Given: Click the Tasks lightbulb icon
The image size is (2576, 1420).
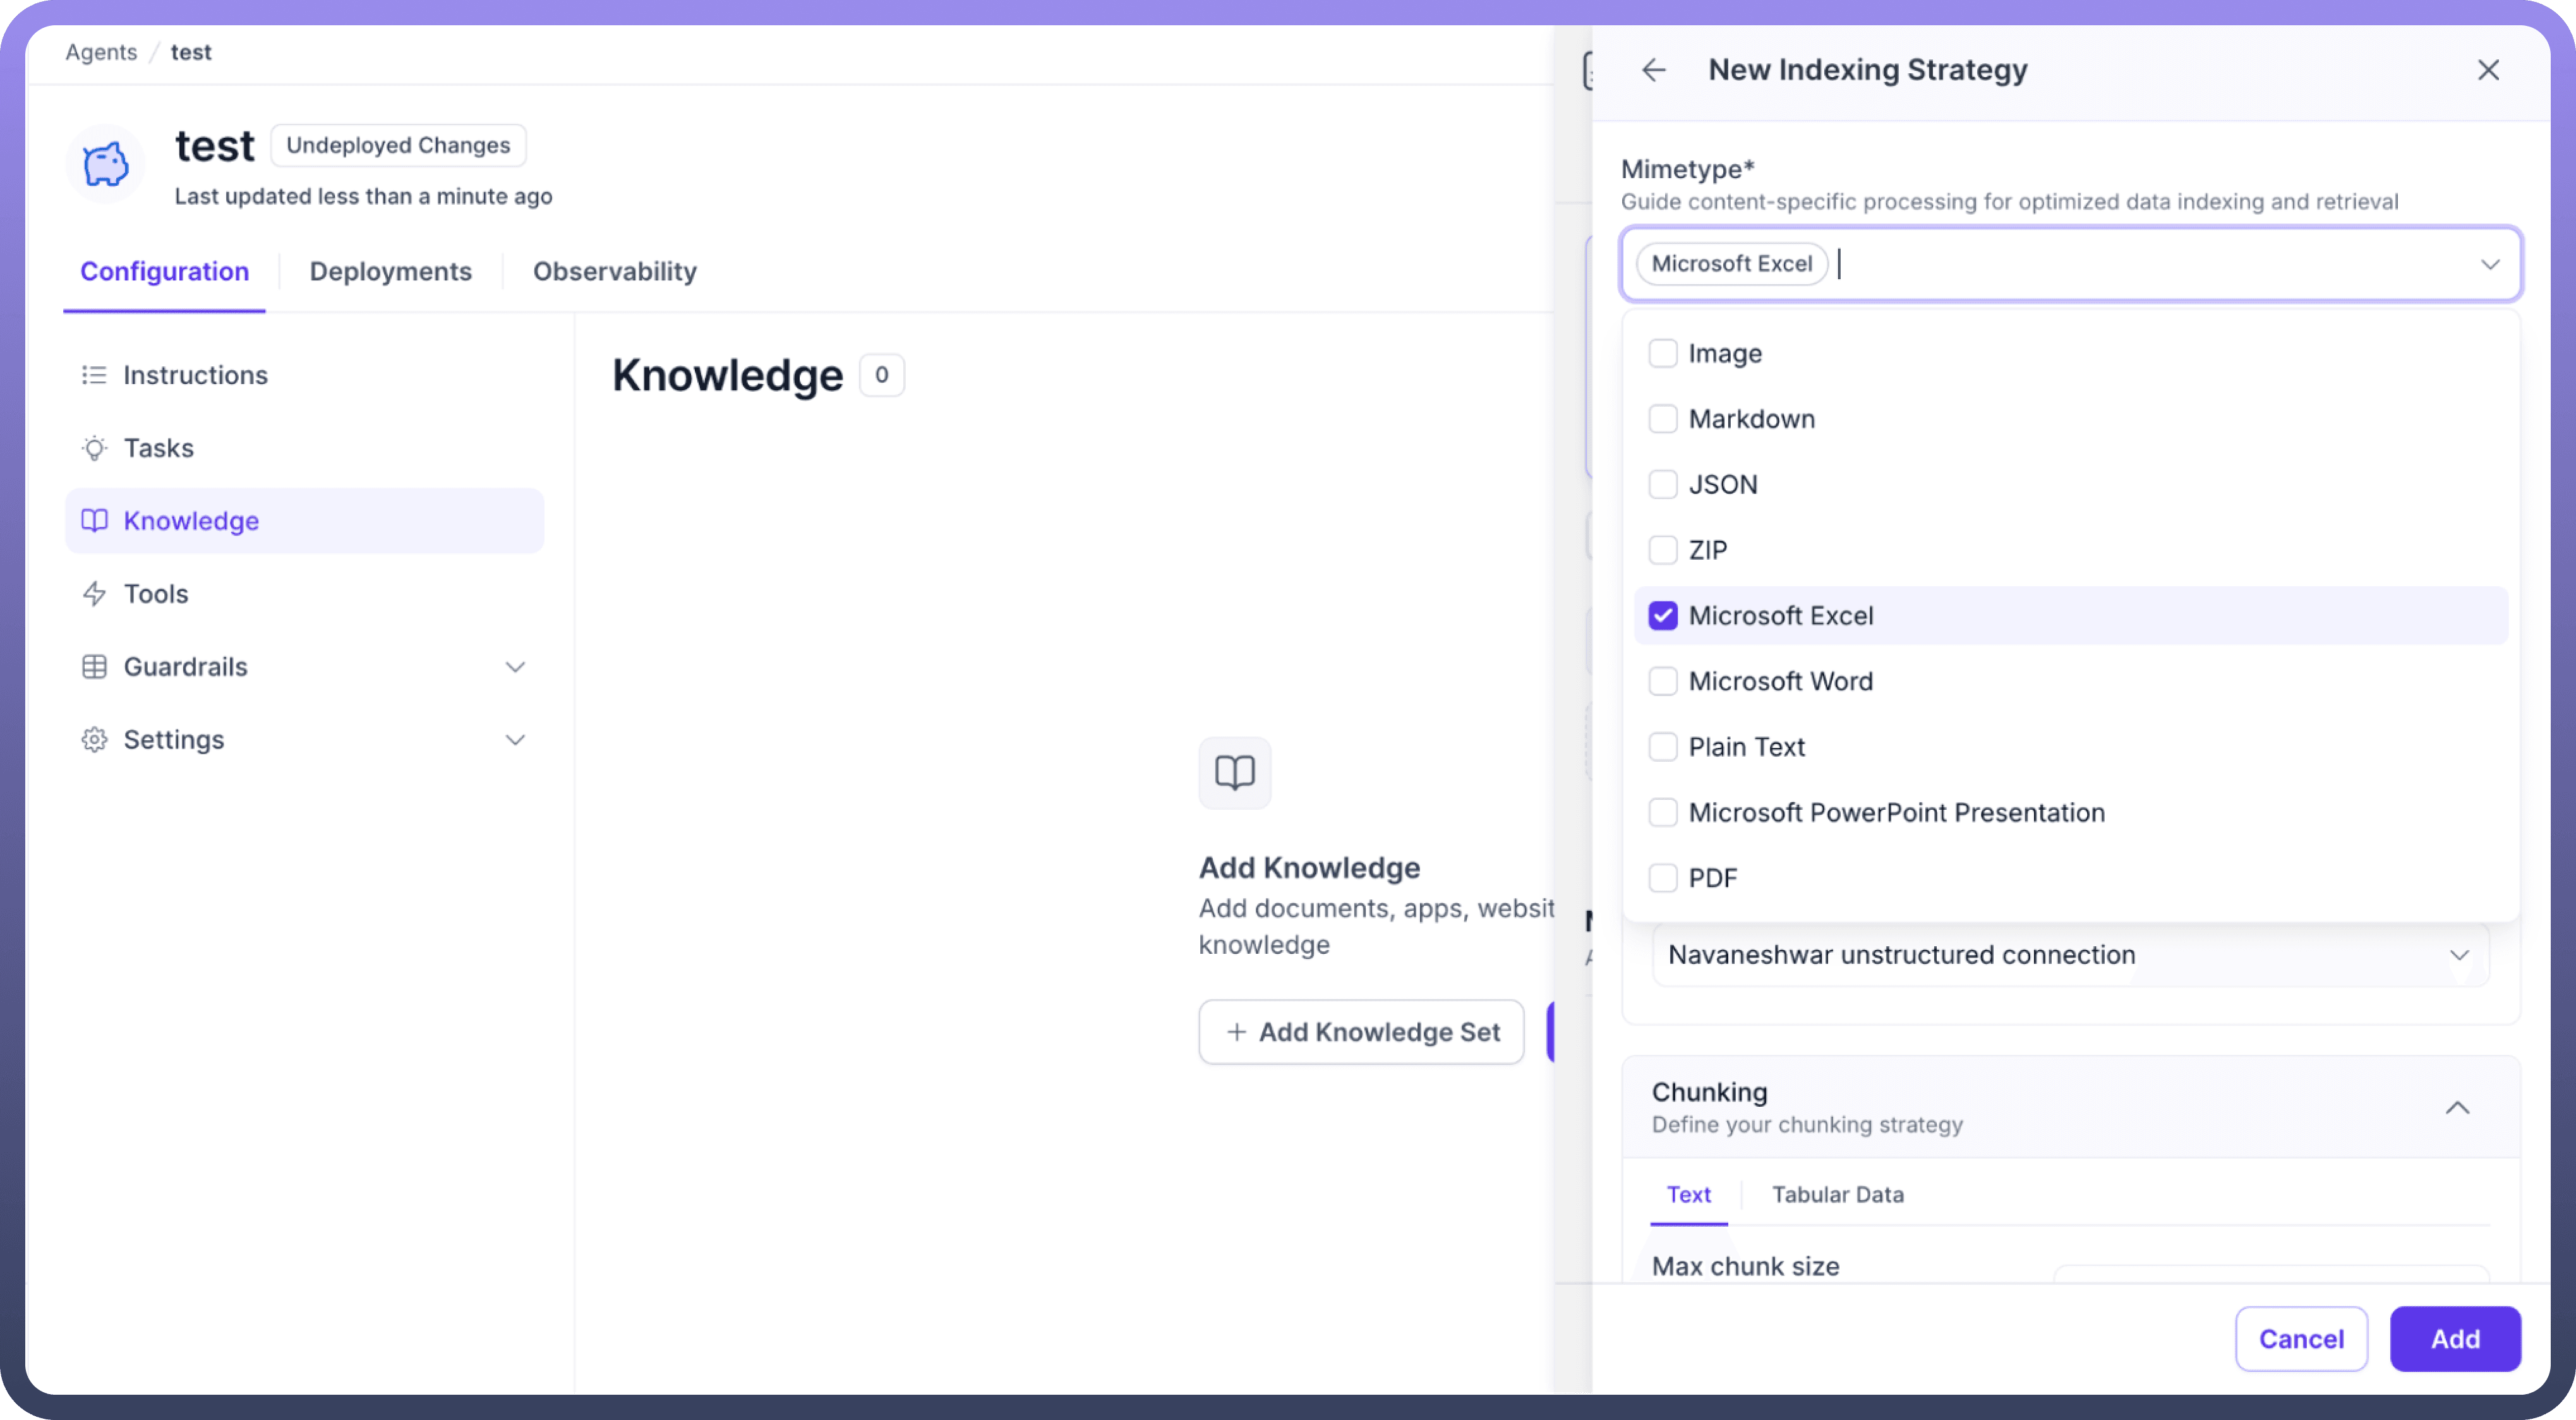Looking at the screenshot, I should coord(94,448).
